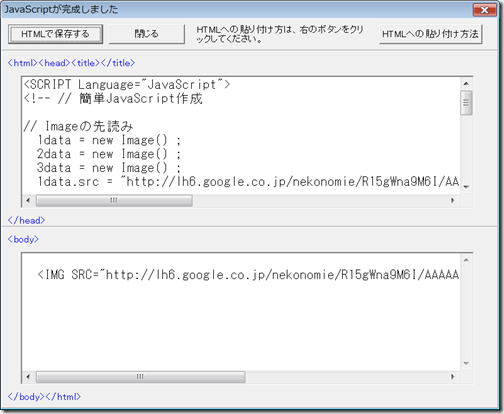Click the '閉じる' button
This screenshot has height=414, width=504.
(147, 34)
